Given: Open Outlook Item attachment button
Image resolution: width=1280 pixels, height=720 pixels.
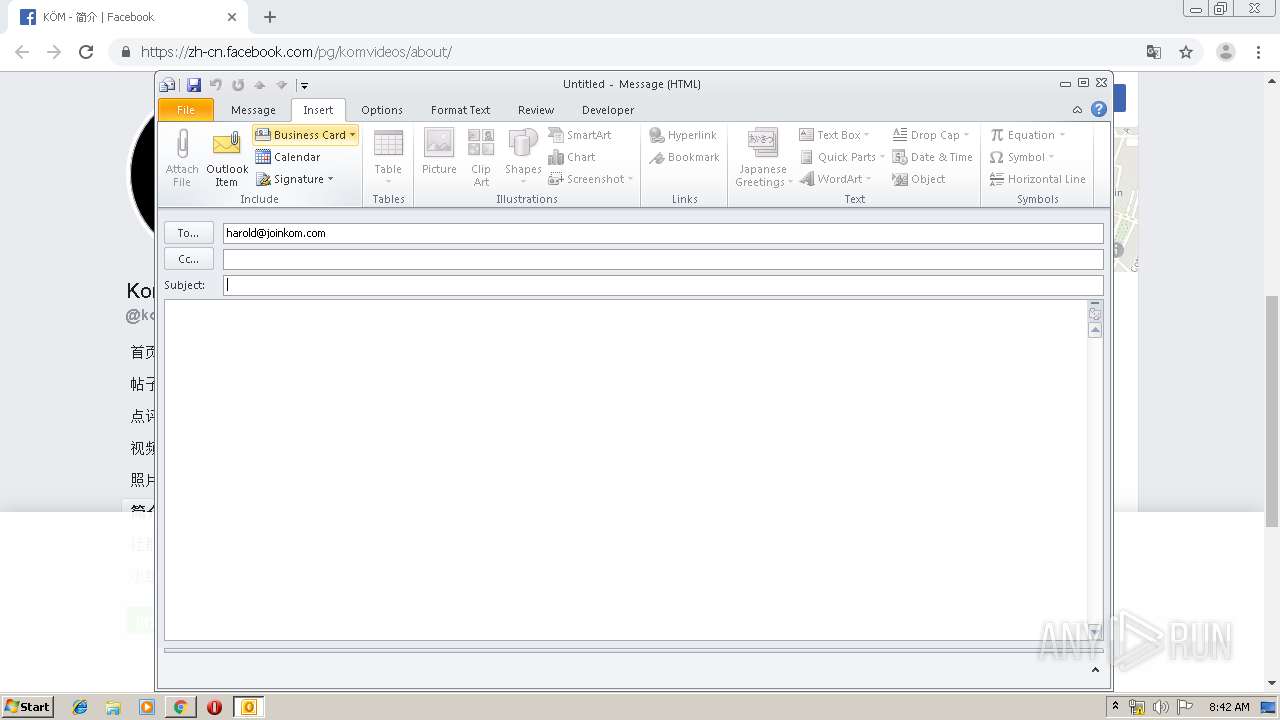Looking at the screenshot, I should (x=227, y=158).
